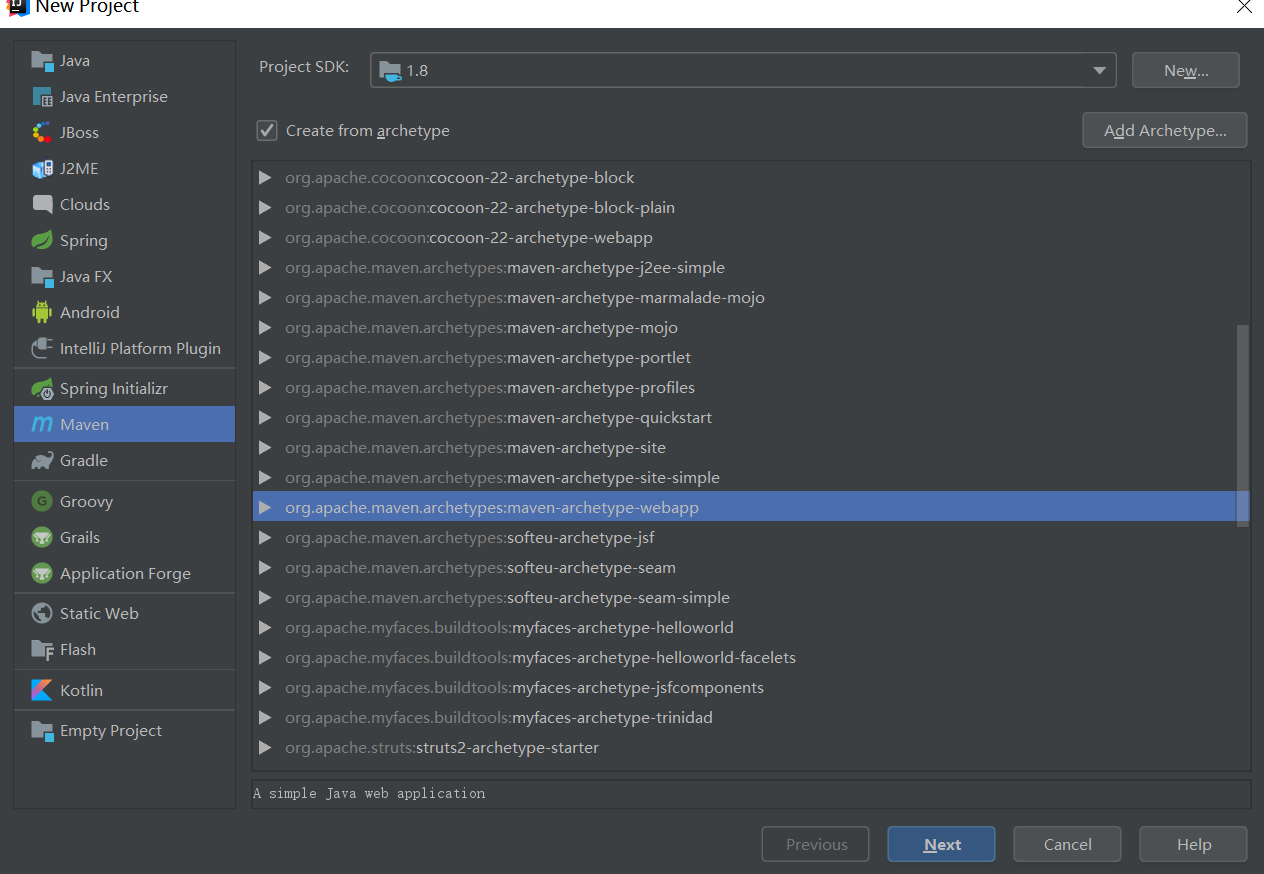Viewport: 1264px width, 874px height.
Task: Click the Maven 'm' icon
Action: (x=42, y=424)
